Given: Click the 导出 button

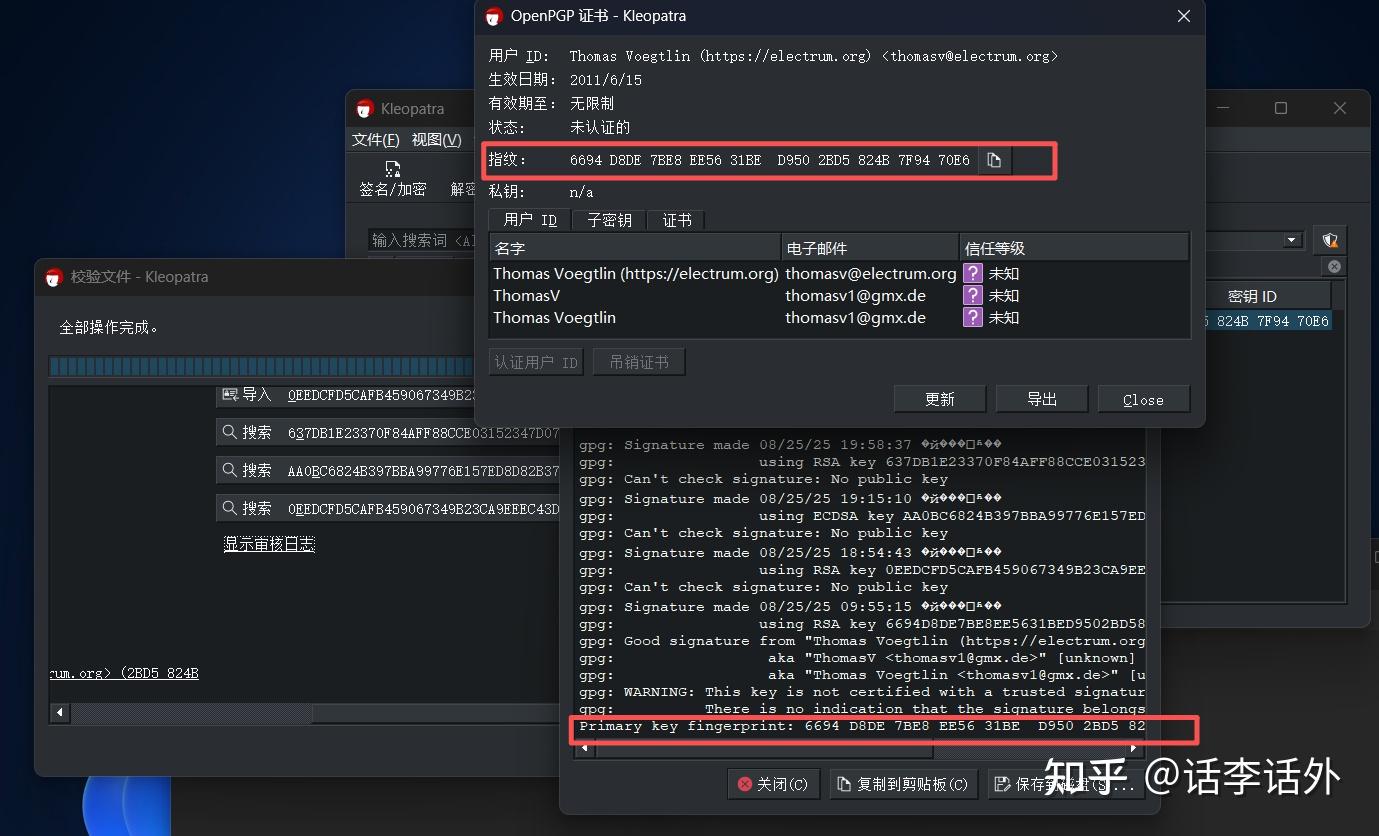Looking at the screenshot, I should (x=1042, y=399).
